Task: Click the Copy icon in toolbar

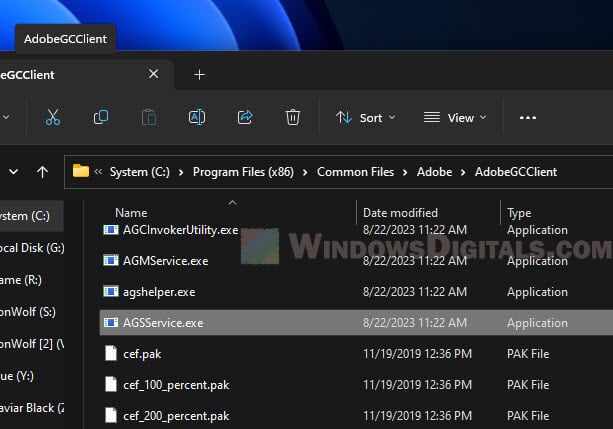Action: [101, 117]
